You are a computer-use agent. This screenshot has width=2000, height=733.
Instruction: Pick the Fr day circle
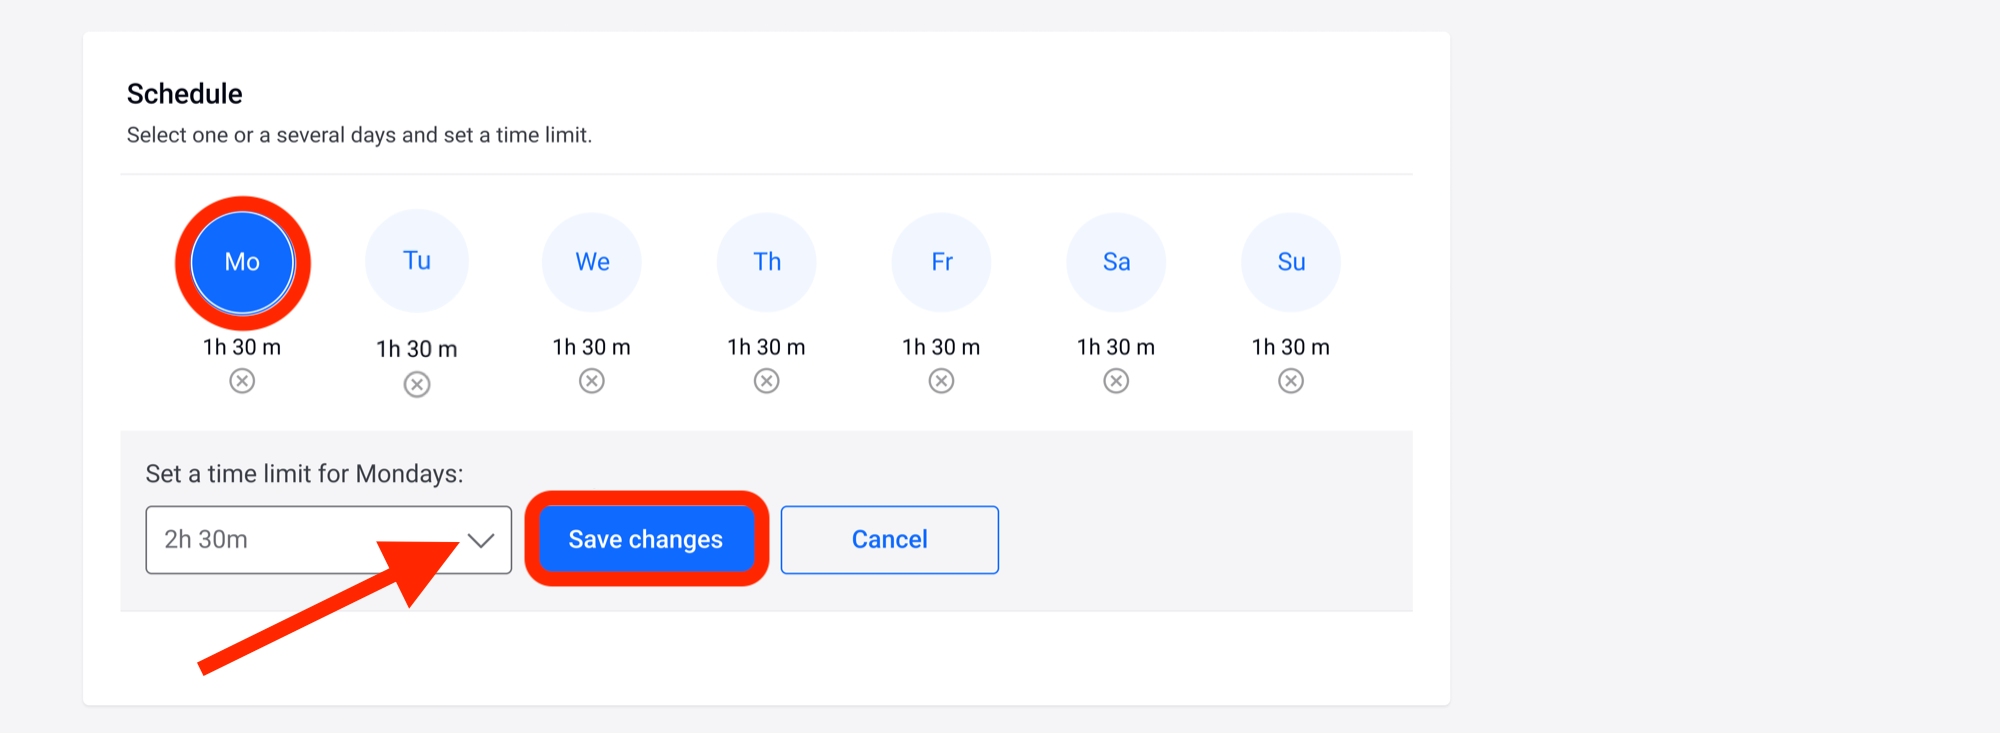pyautogui.click(x=941, y=262)
